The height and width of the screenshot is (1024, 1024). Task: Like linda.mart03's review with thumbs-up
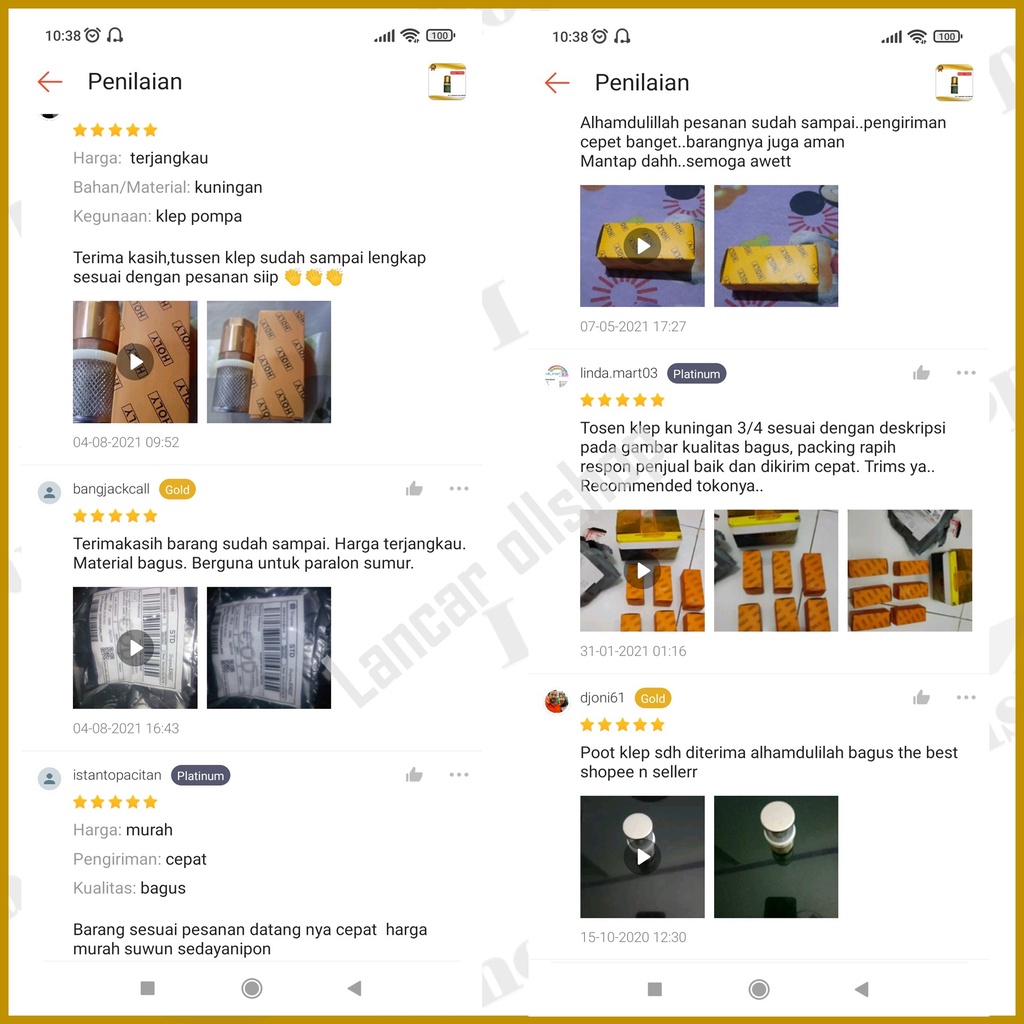pyautogui.click(x=921, y=373)
